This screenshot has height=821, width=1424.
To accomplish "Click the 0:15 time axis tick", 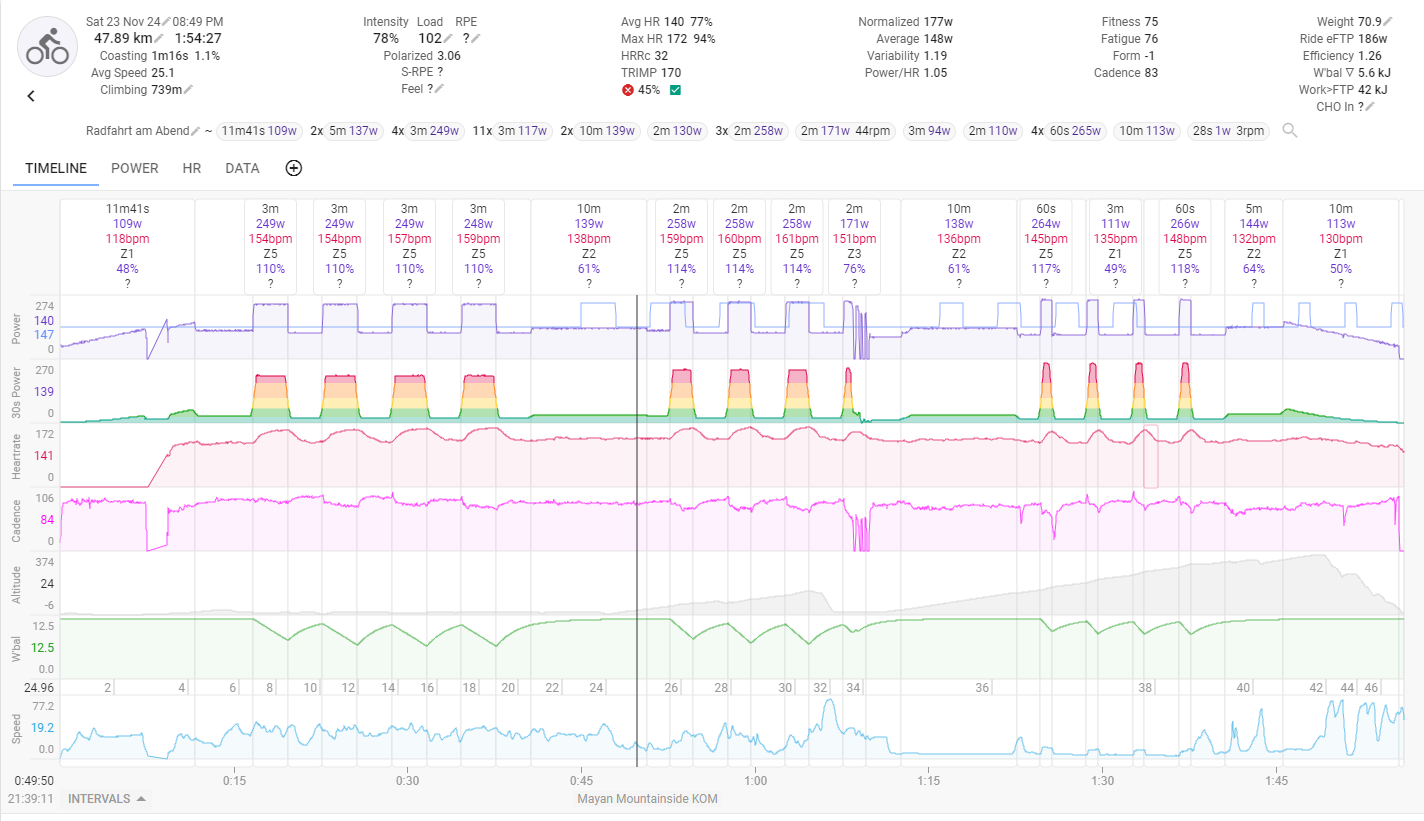I will (235, 780).
